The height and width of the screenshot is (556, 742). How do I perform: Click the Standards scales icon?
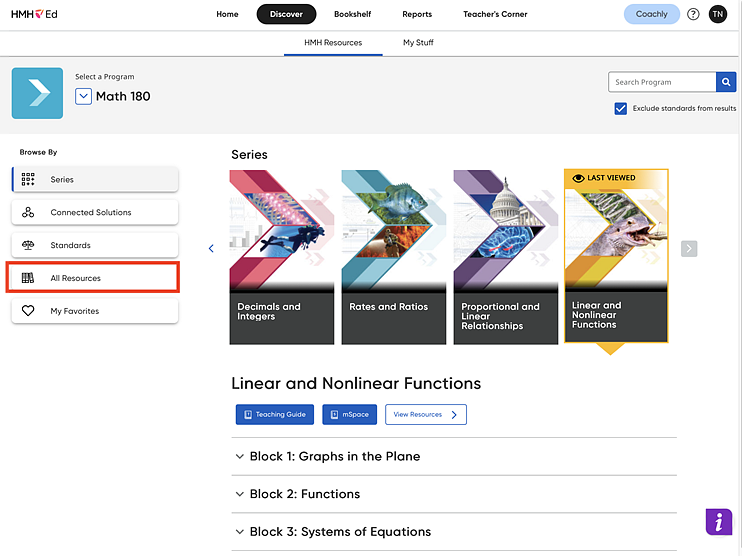[28, 245]
